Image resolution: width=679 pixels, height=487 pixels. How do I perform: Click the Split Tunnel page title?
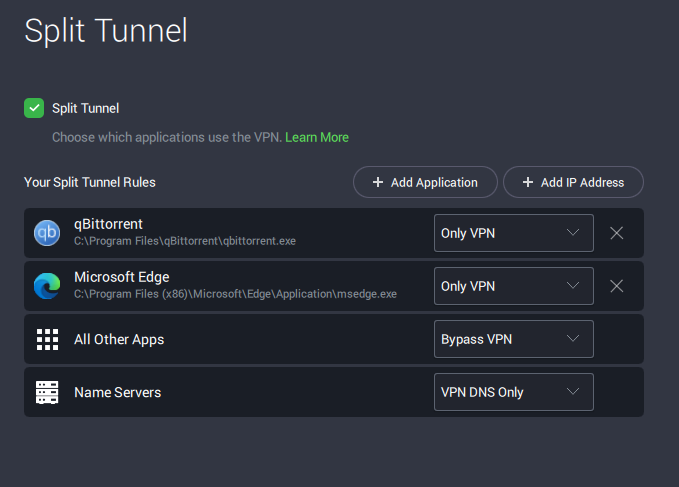(x=106, y=31)
